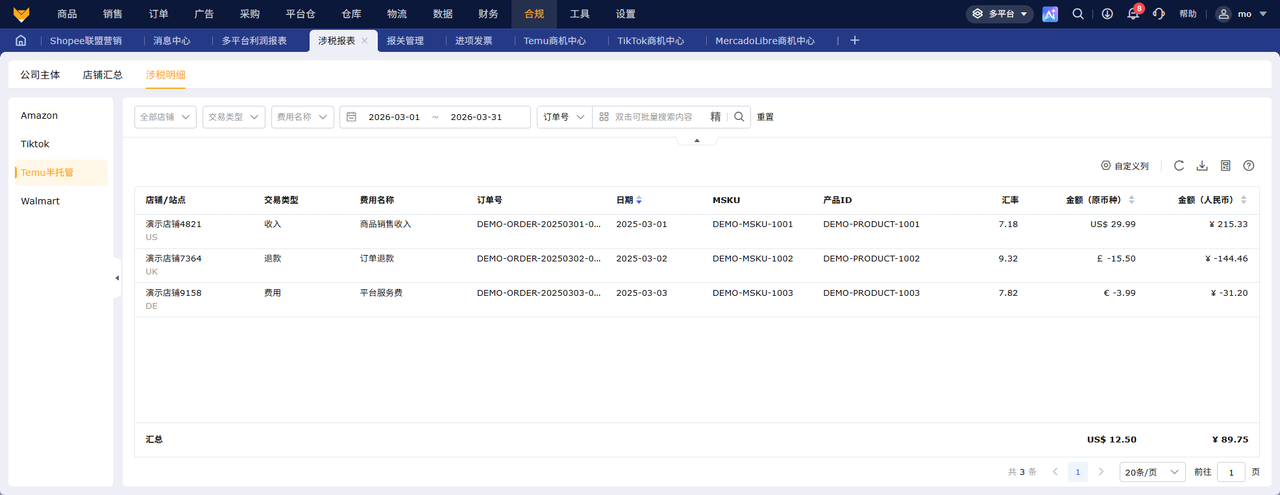1280x495 pixels.
Task: Click the calculator icon above the table
Action: coord(1225,166)
